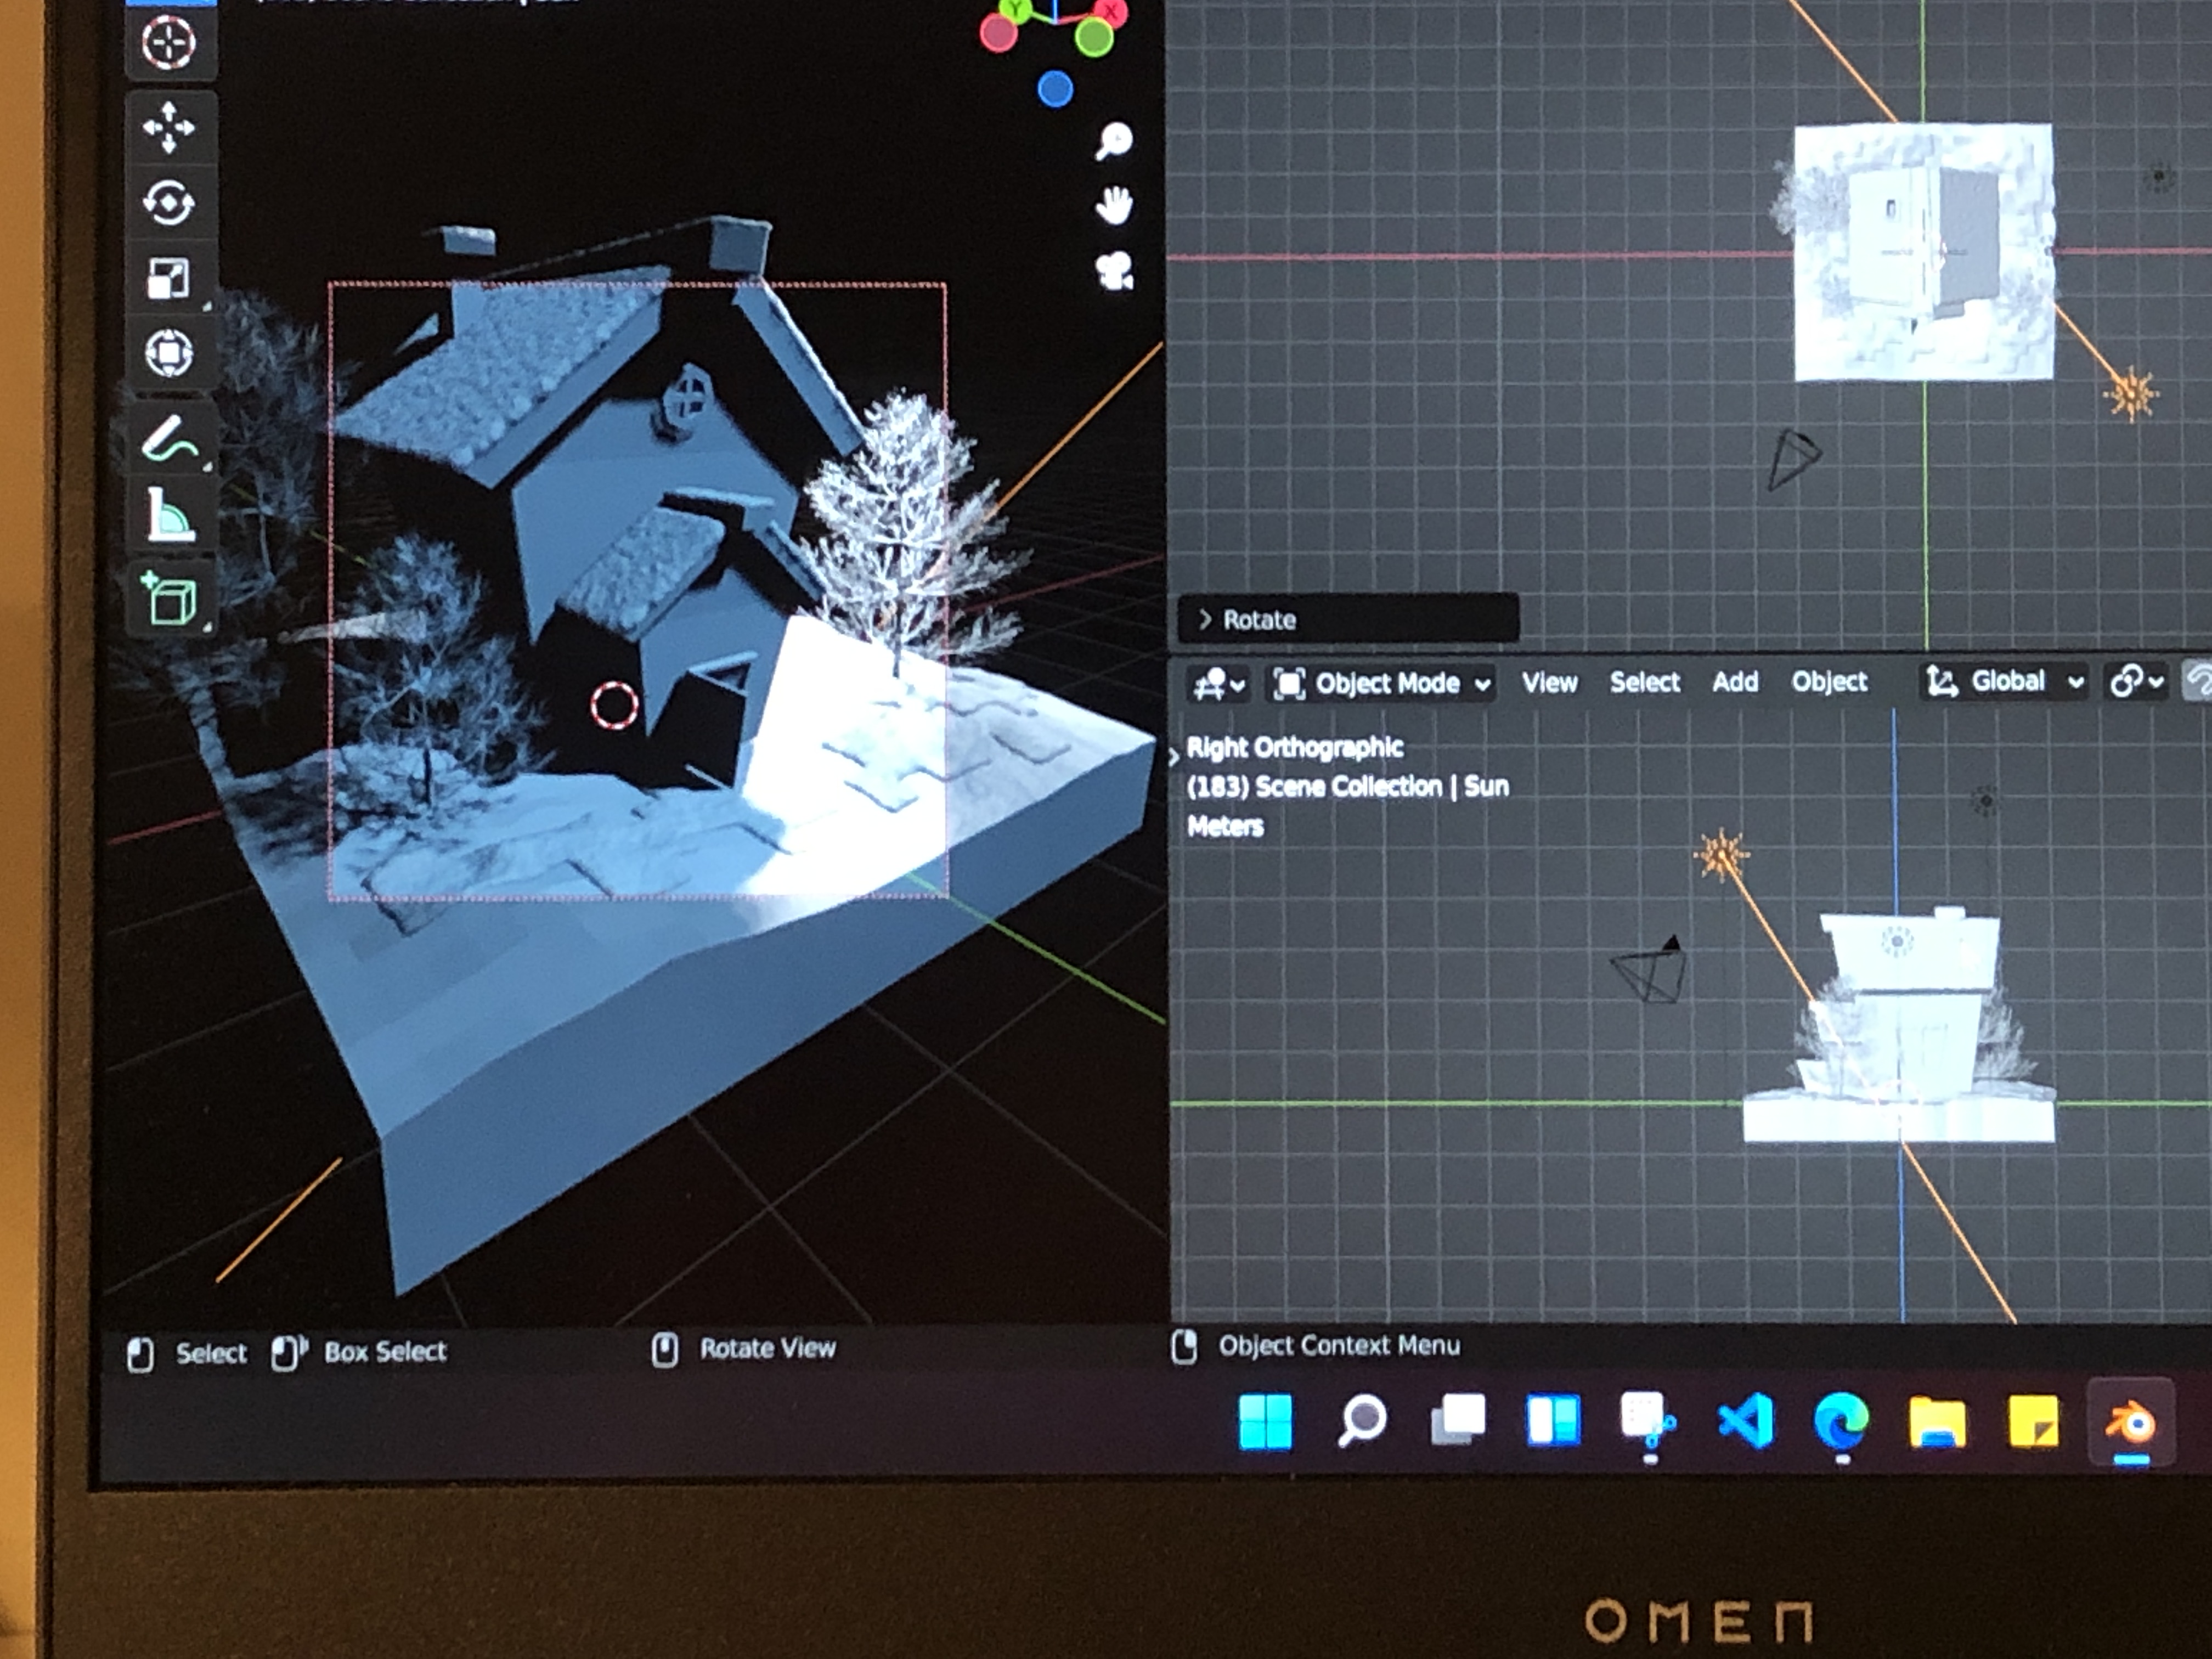Screen dimensions: 2212x1659
Task: Open Microsoft Edge from the taskbar
Action: point(1841,1421)
